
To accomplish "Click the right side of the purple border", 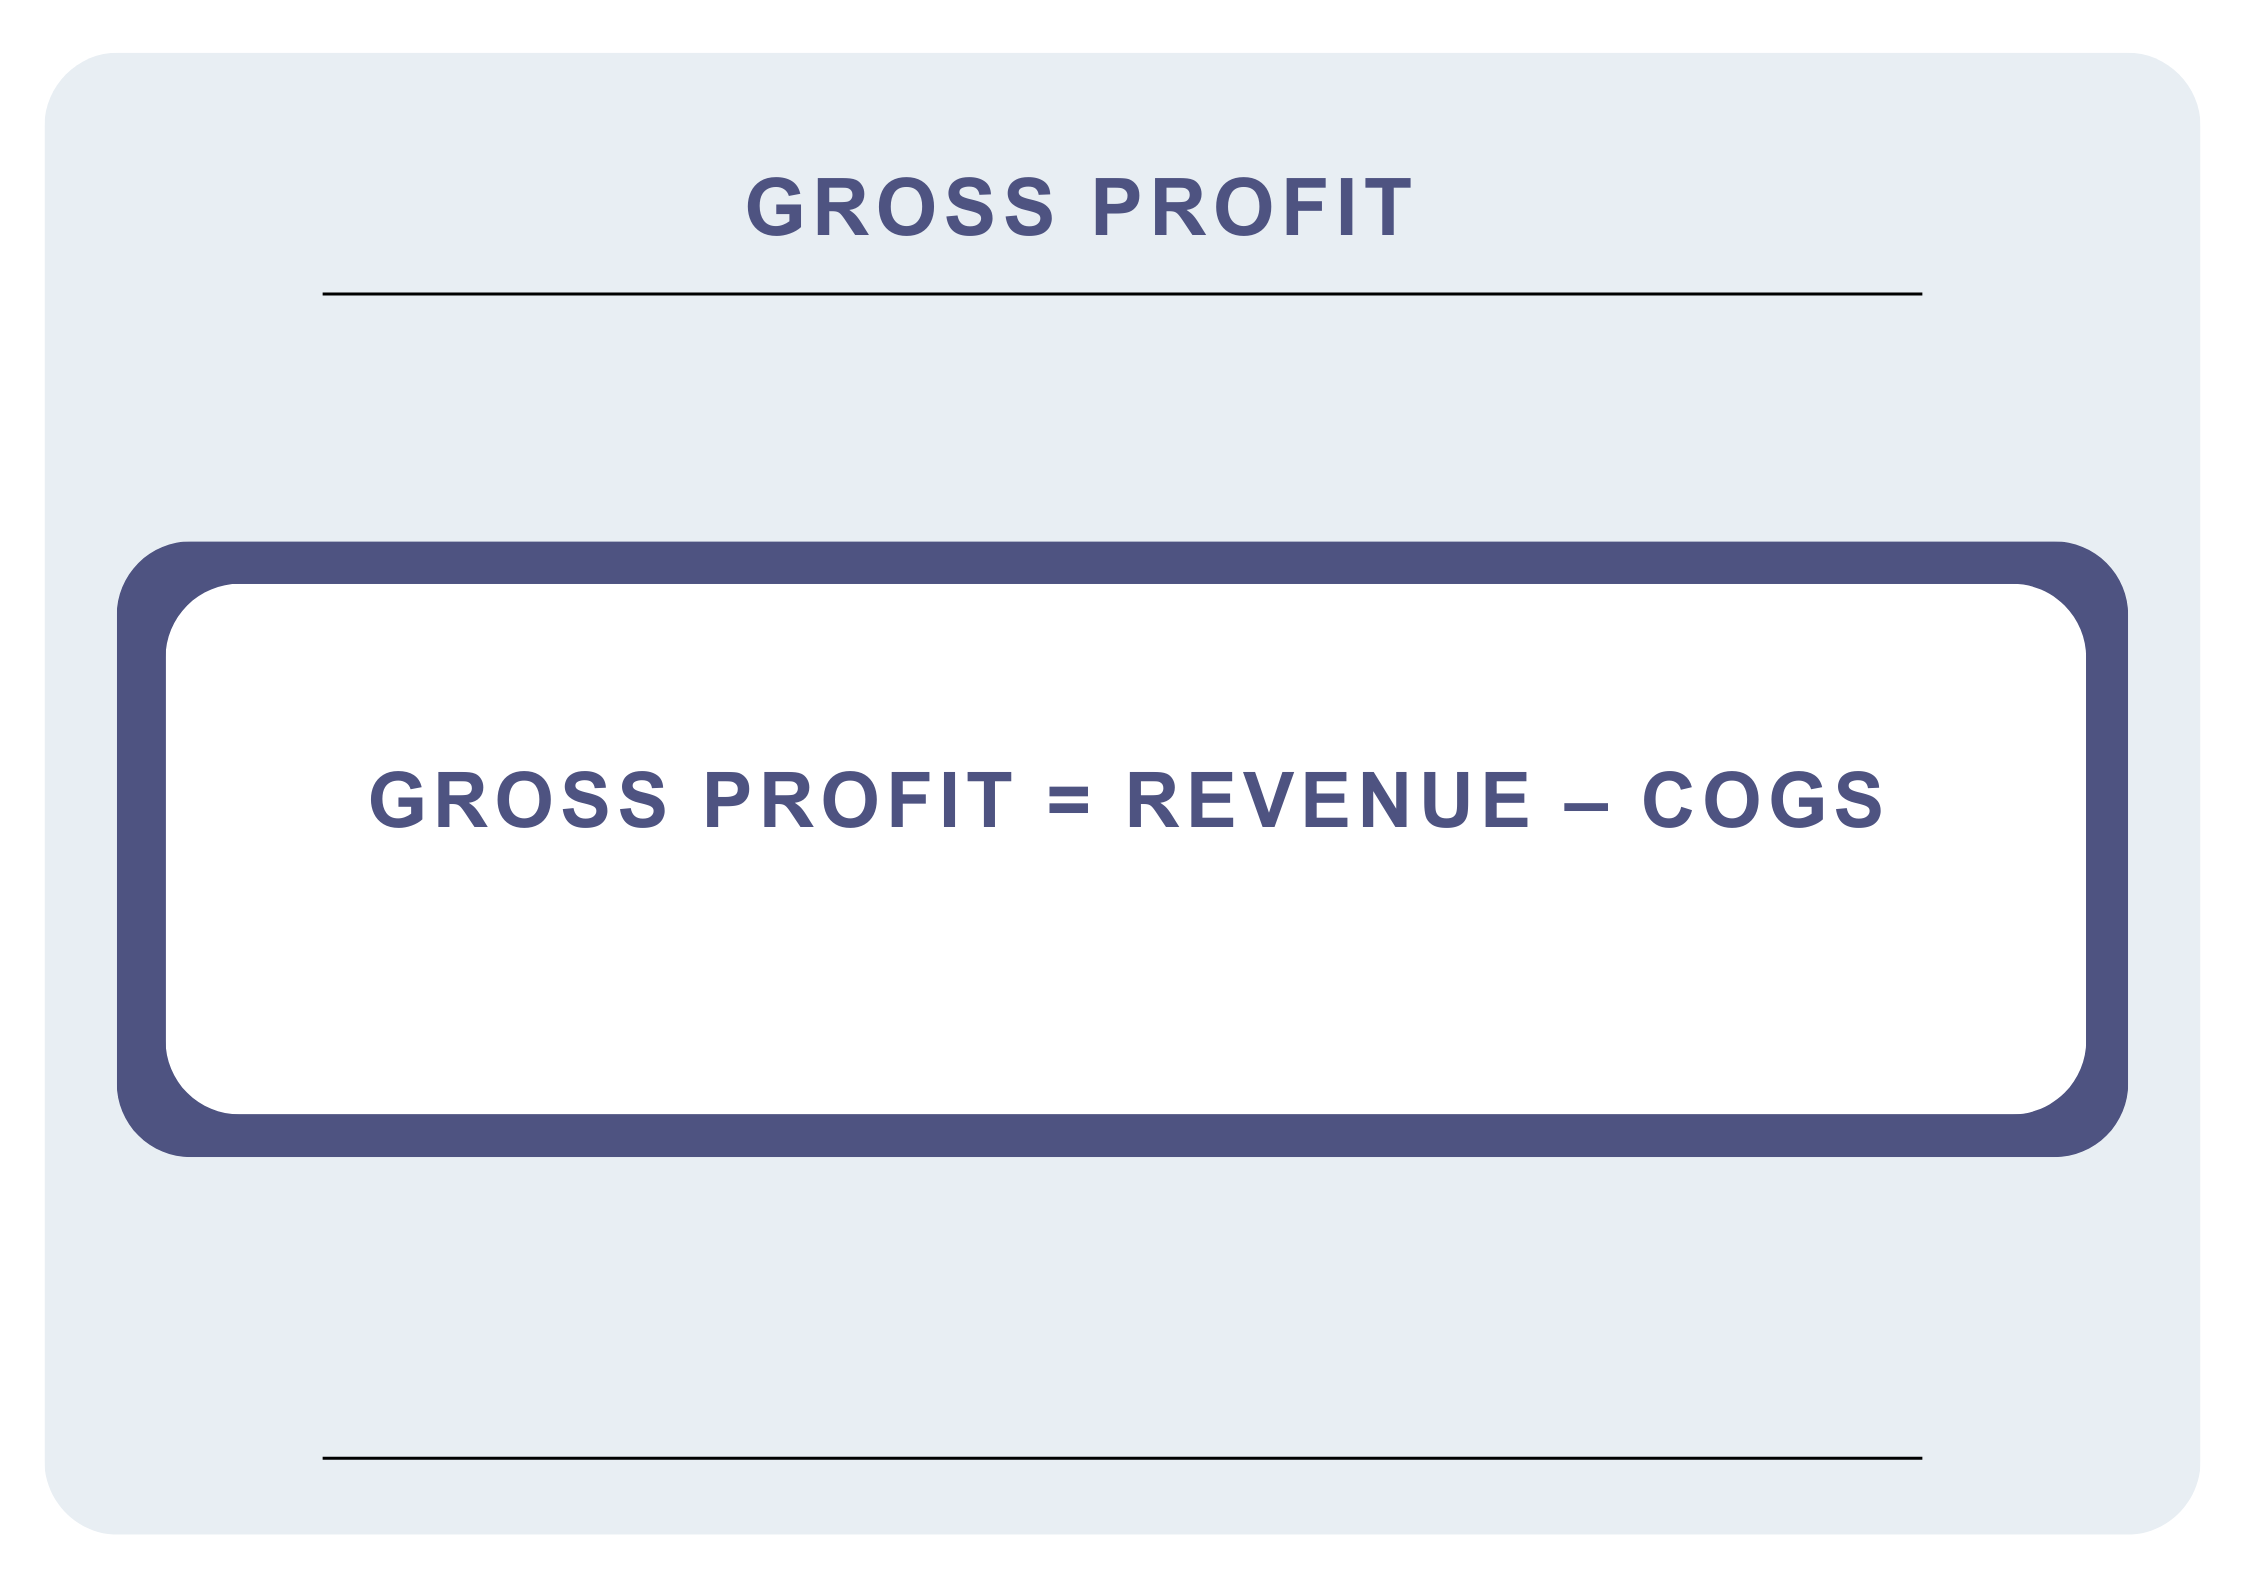I will click(x=2106, y=850).
